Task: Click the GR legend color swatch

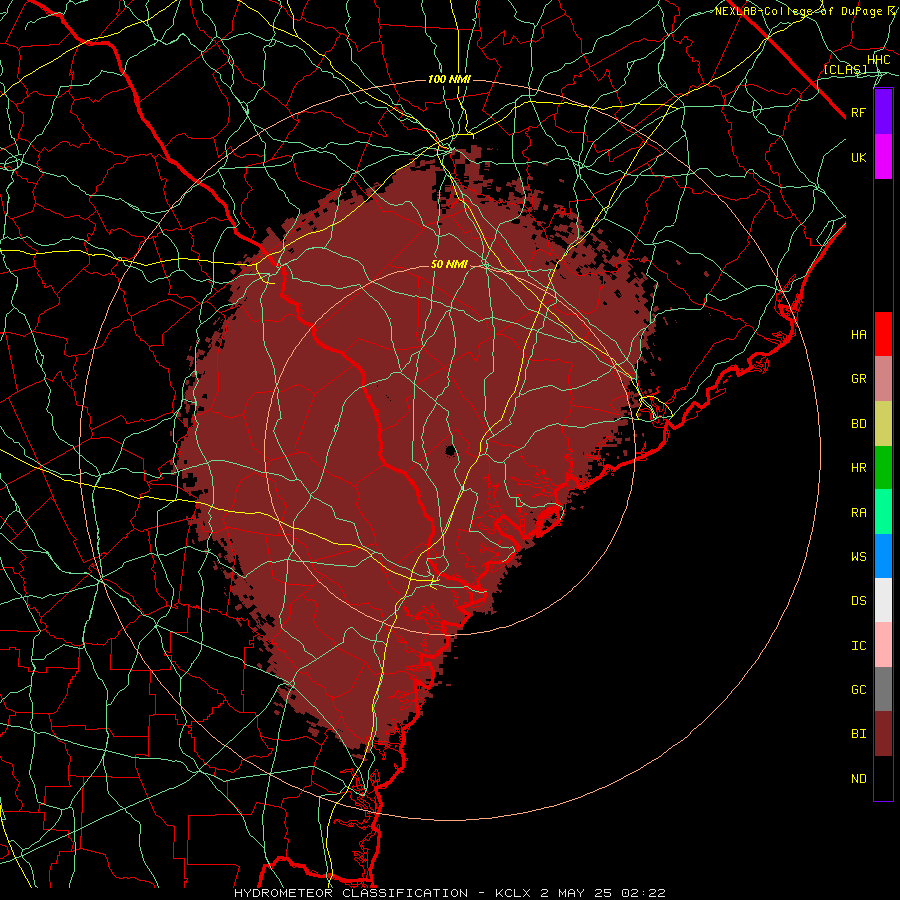Action: (x=883, y=379)
